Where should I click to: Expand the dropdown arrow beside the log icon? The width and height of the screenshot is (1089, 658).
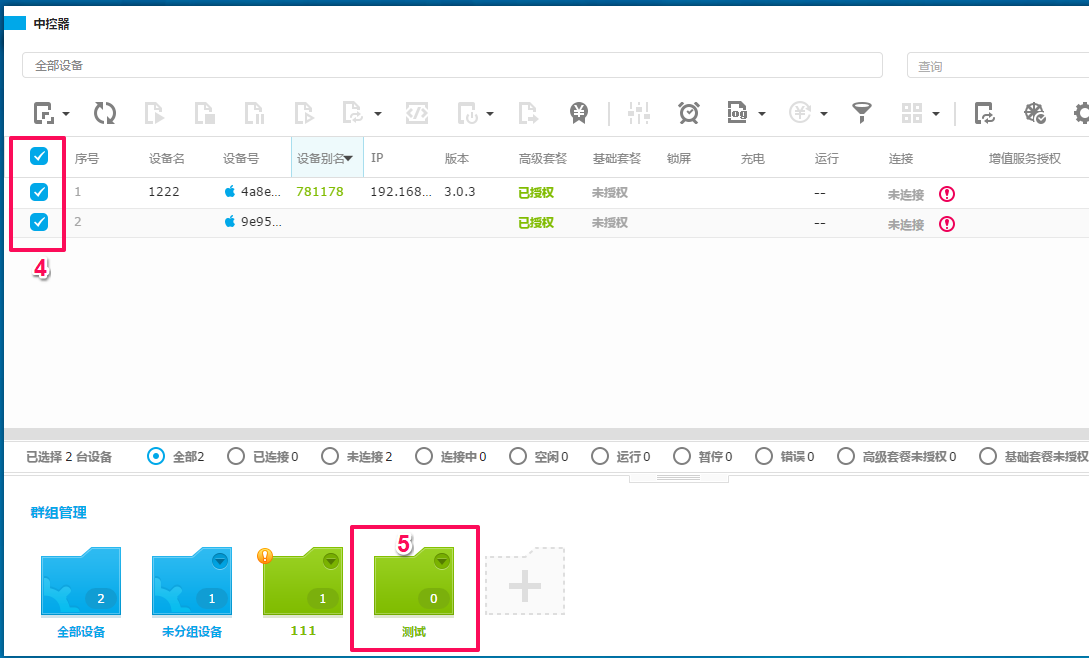click(x=762, y=113)
